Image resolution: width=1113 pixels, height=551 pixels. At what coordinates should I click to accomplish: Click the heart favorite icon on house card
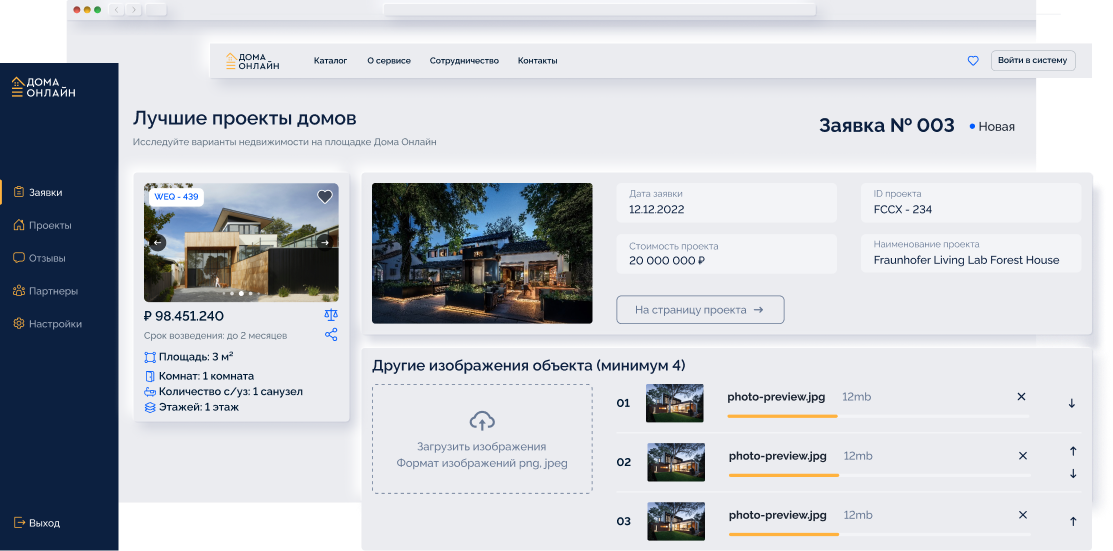click(325, 197)
